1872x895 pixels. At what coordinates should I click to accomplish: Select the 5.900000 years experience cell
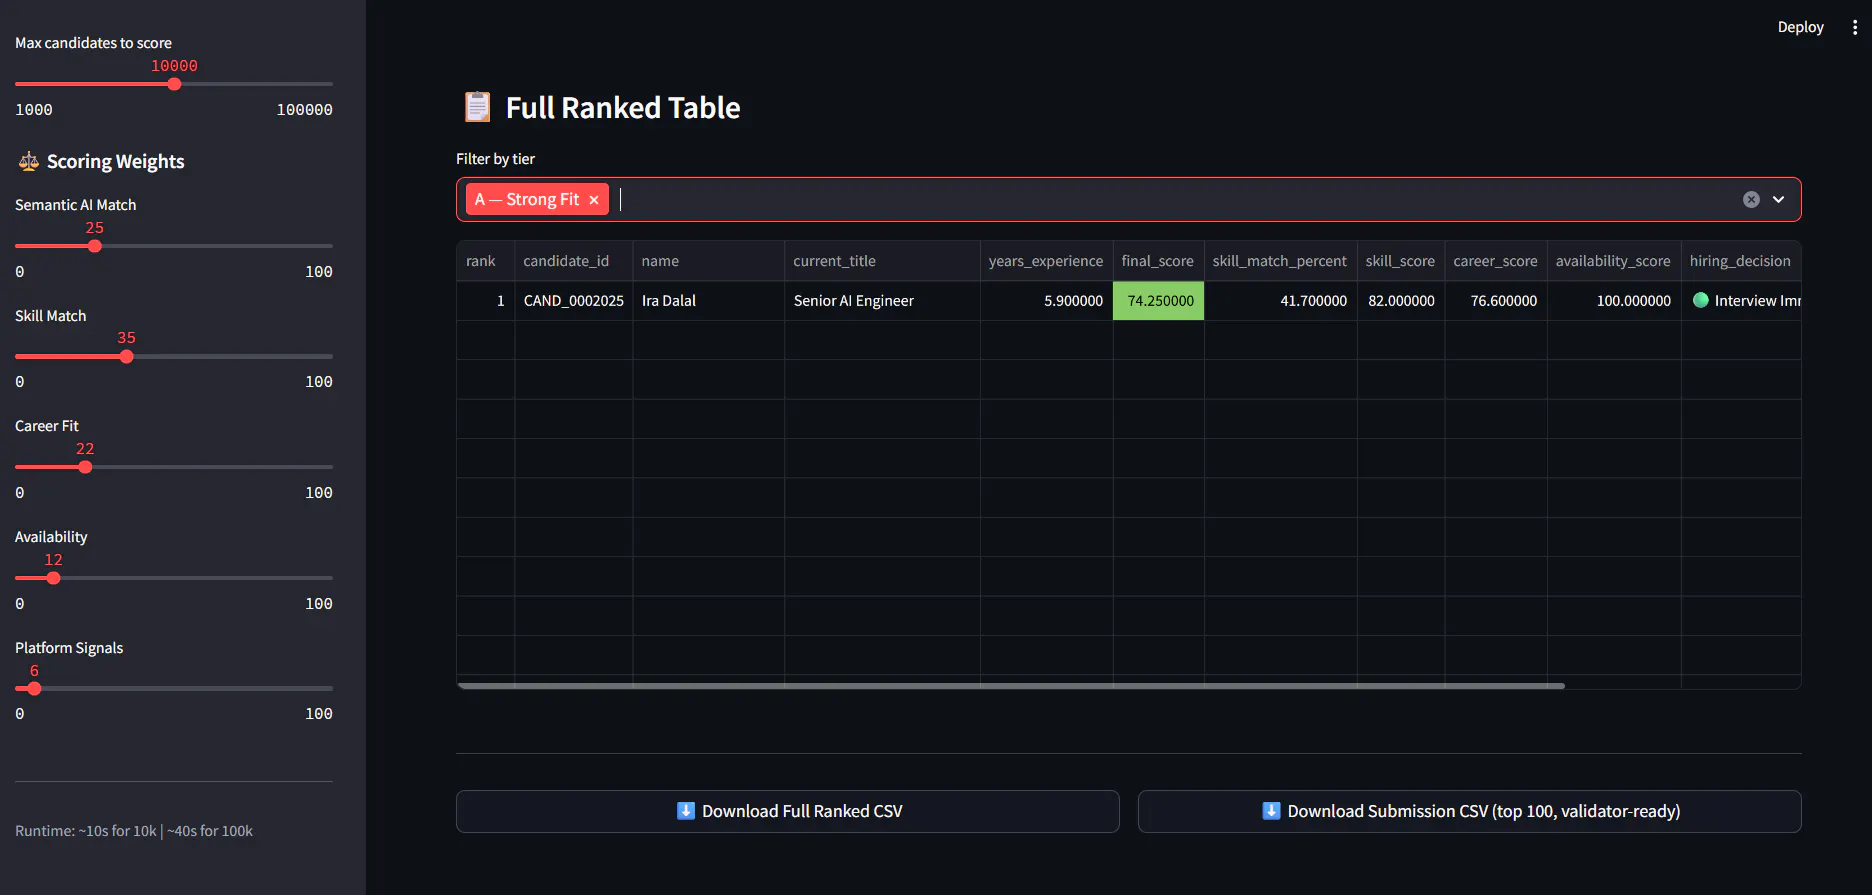point(1047,301)
